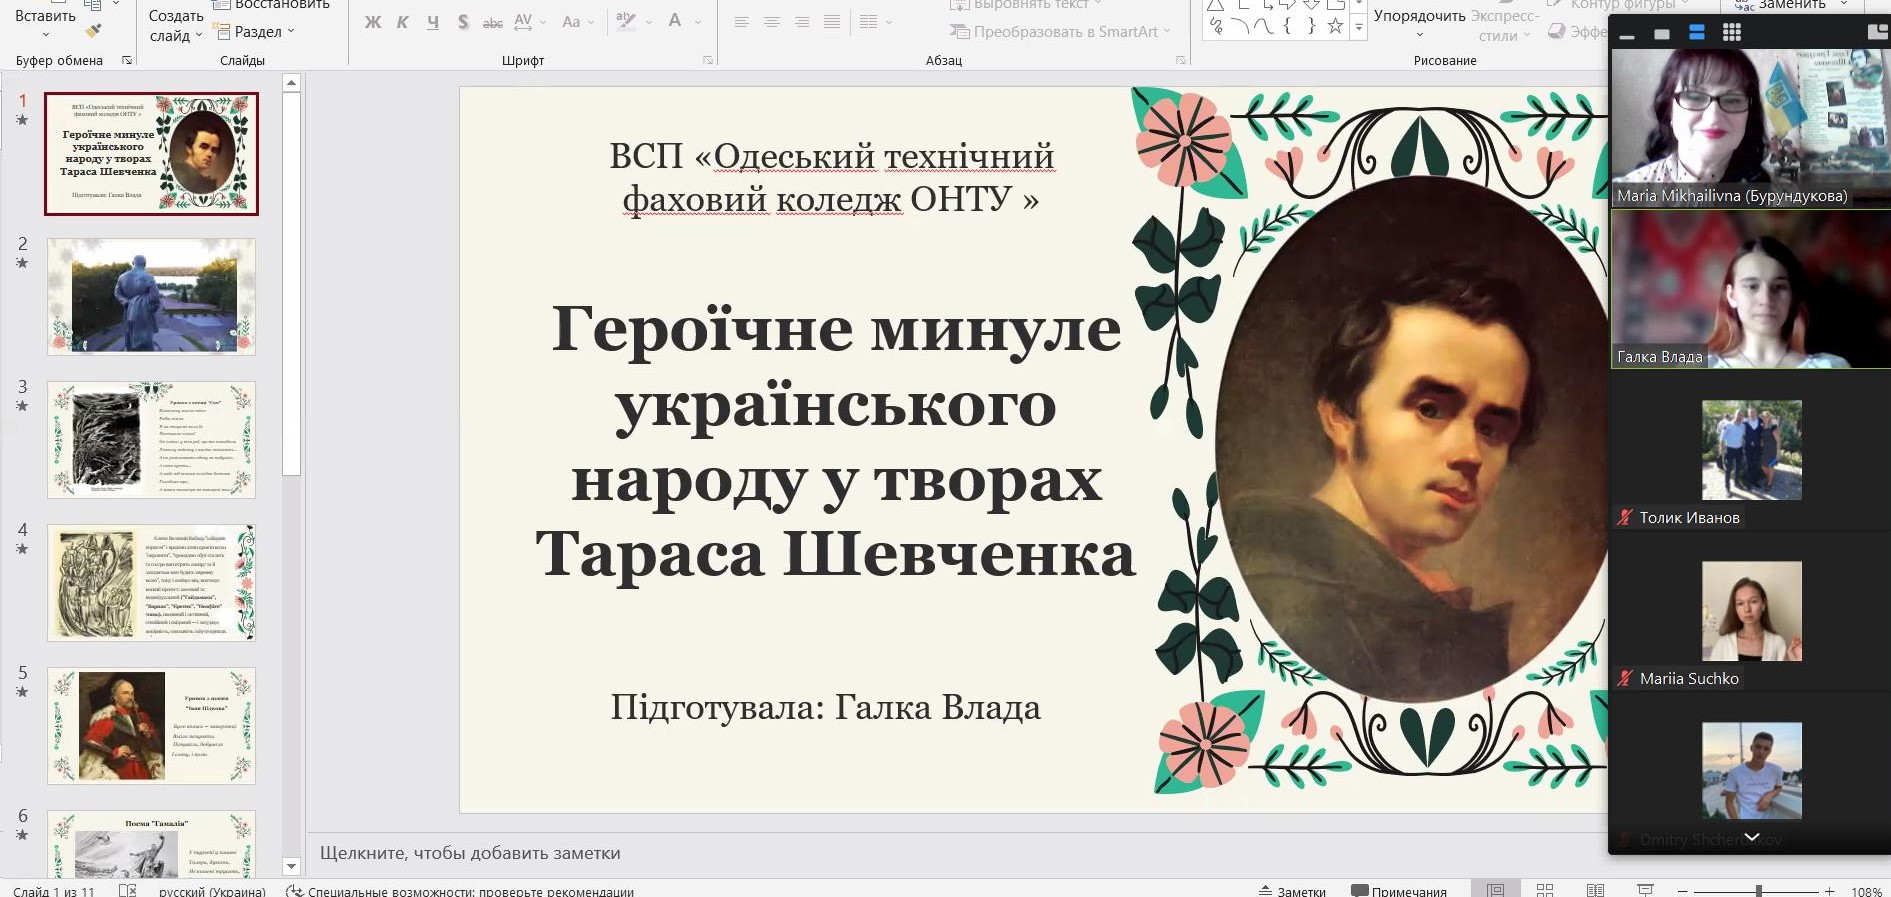Click Восстановить reset slide button
Viewport: 1891px width, 897px height.
[272, 5]
